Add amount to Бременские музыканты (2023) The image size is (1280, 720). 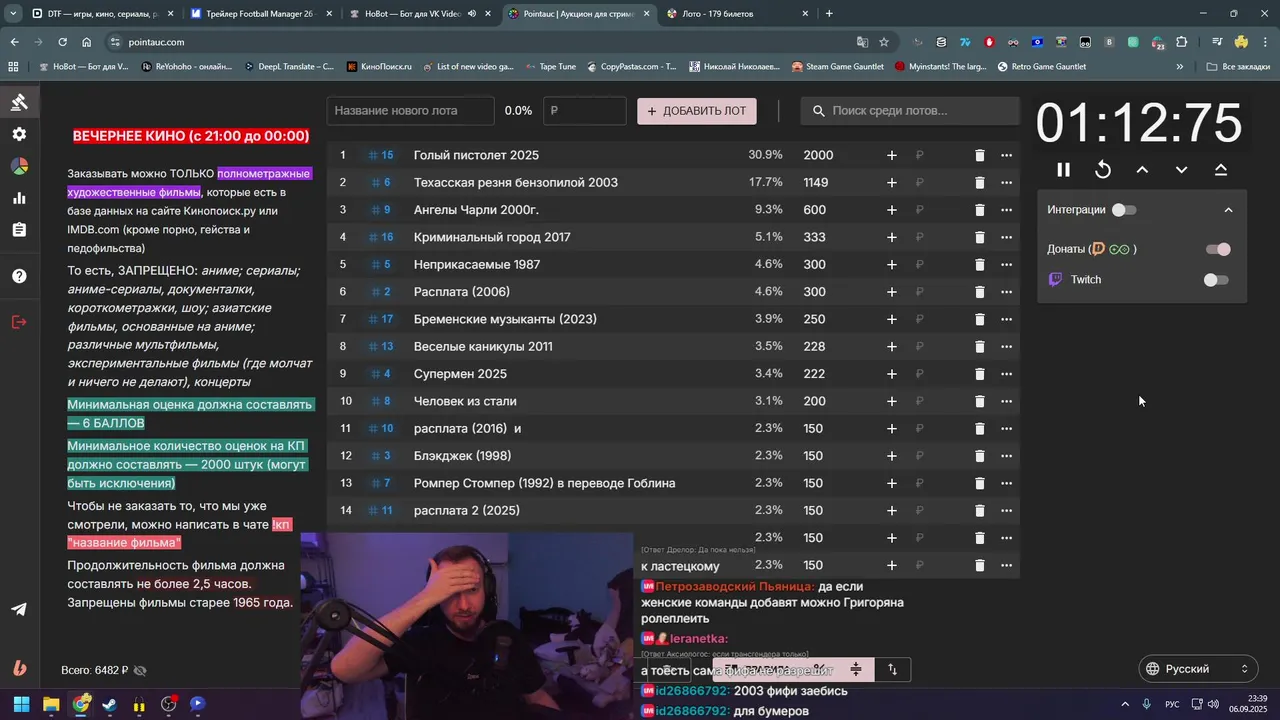click(892, 319)
